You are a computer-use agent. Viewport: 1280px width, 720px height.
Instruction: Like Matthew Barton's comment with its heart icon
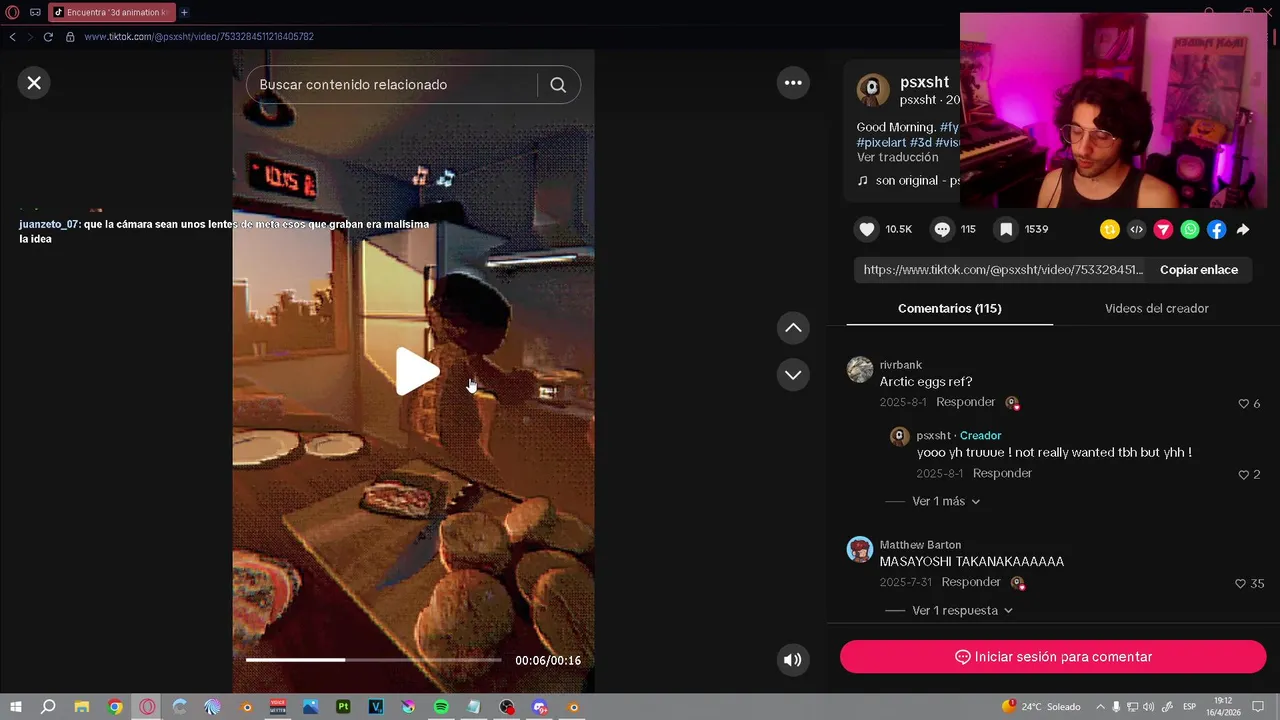[x=1240, y=584]
